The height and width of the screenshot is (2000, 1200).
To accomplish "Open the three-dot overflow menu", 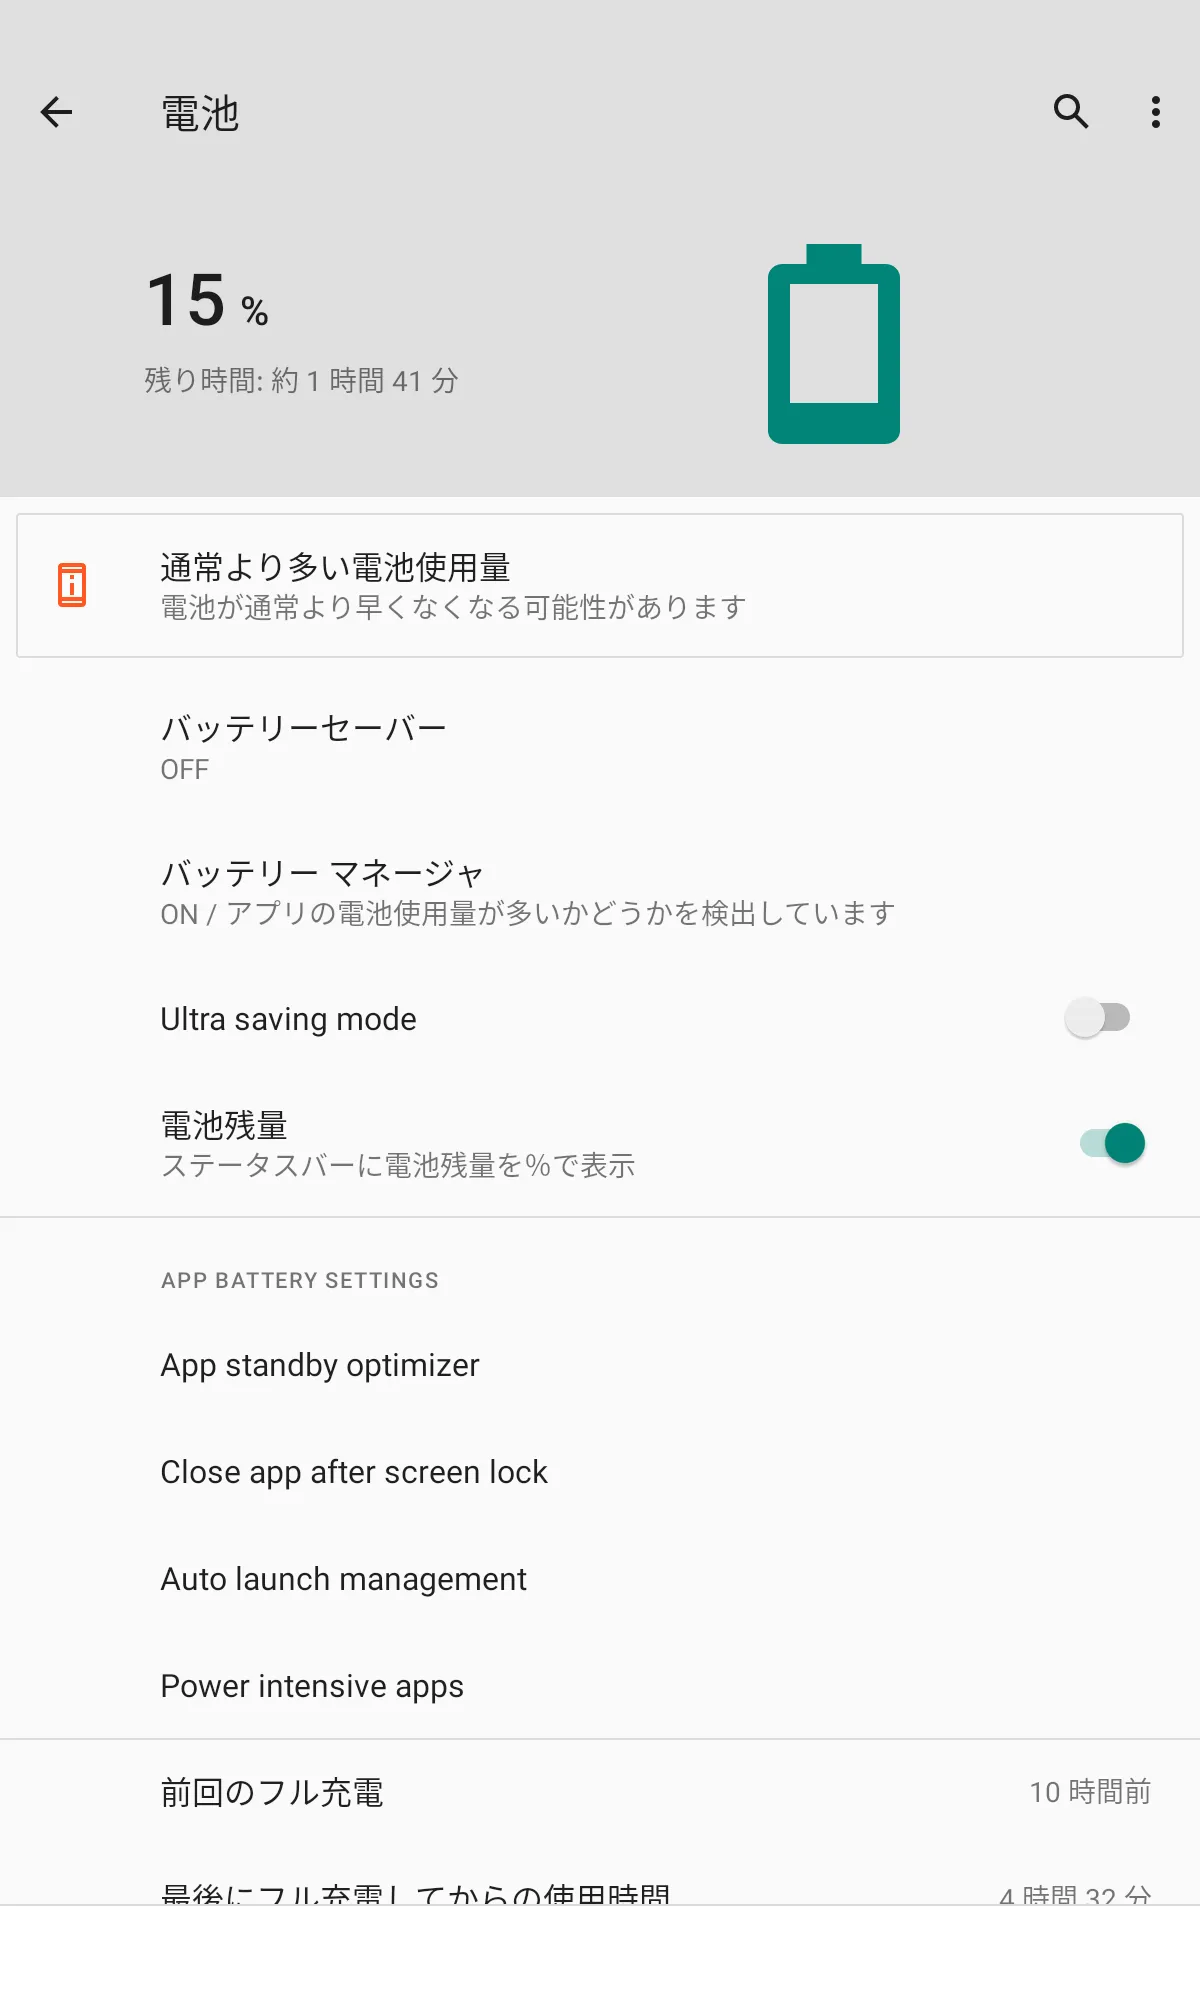I will (1156, 112).
